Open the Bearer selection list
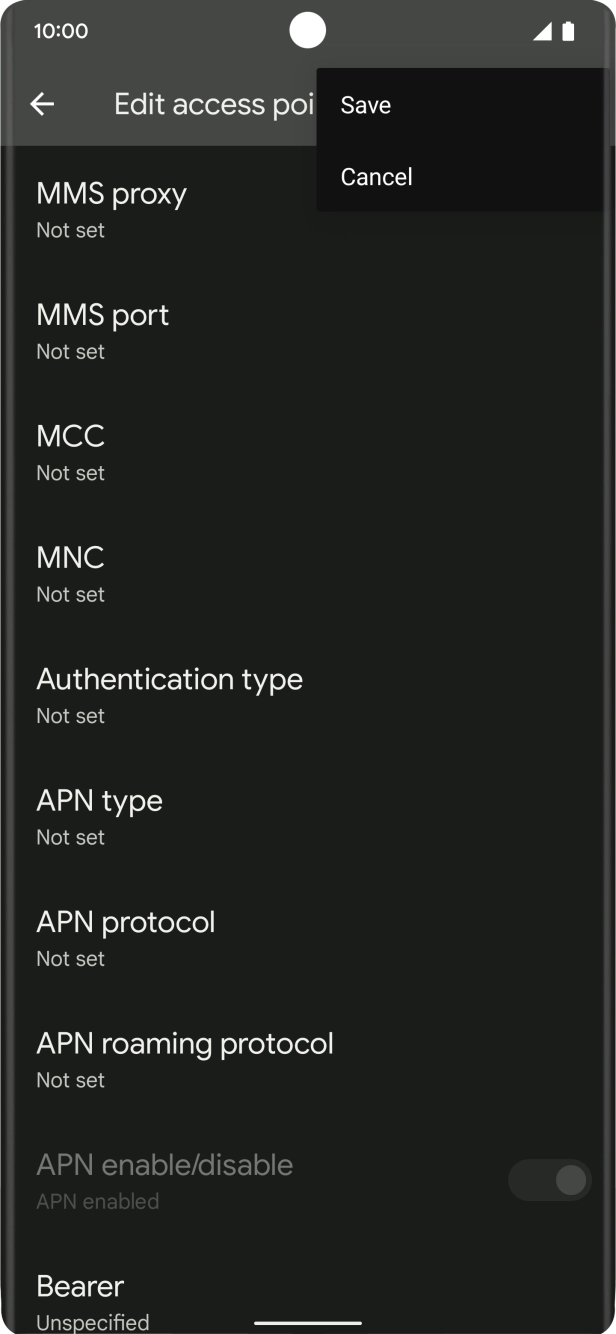Image resolution: width=616 pixels, height=1334 pixels. coord(93,1300)
